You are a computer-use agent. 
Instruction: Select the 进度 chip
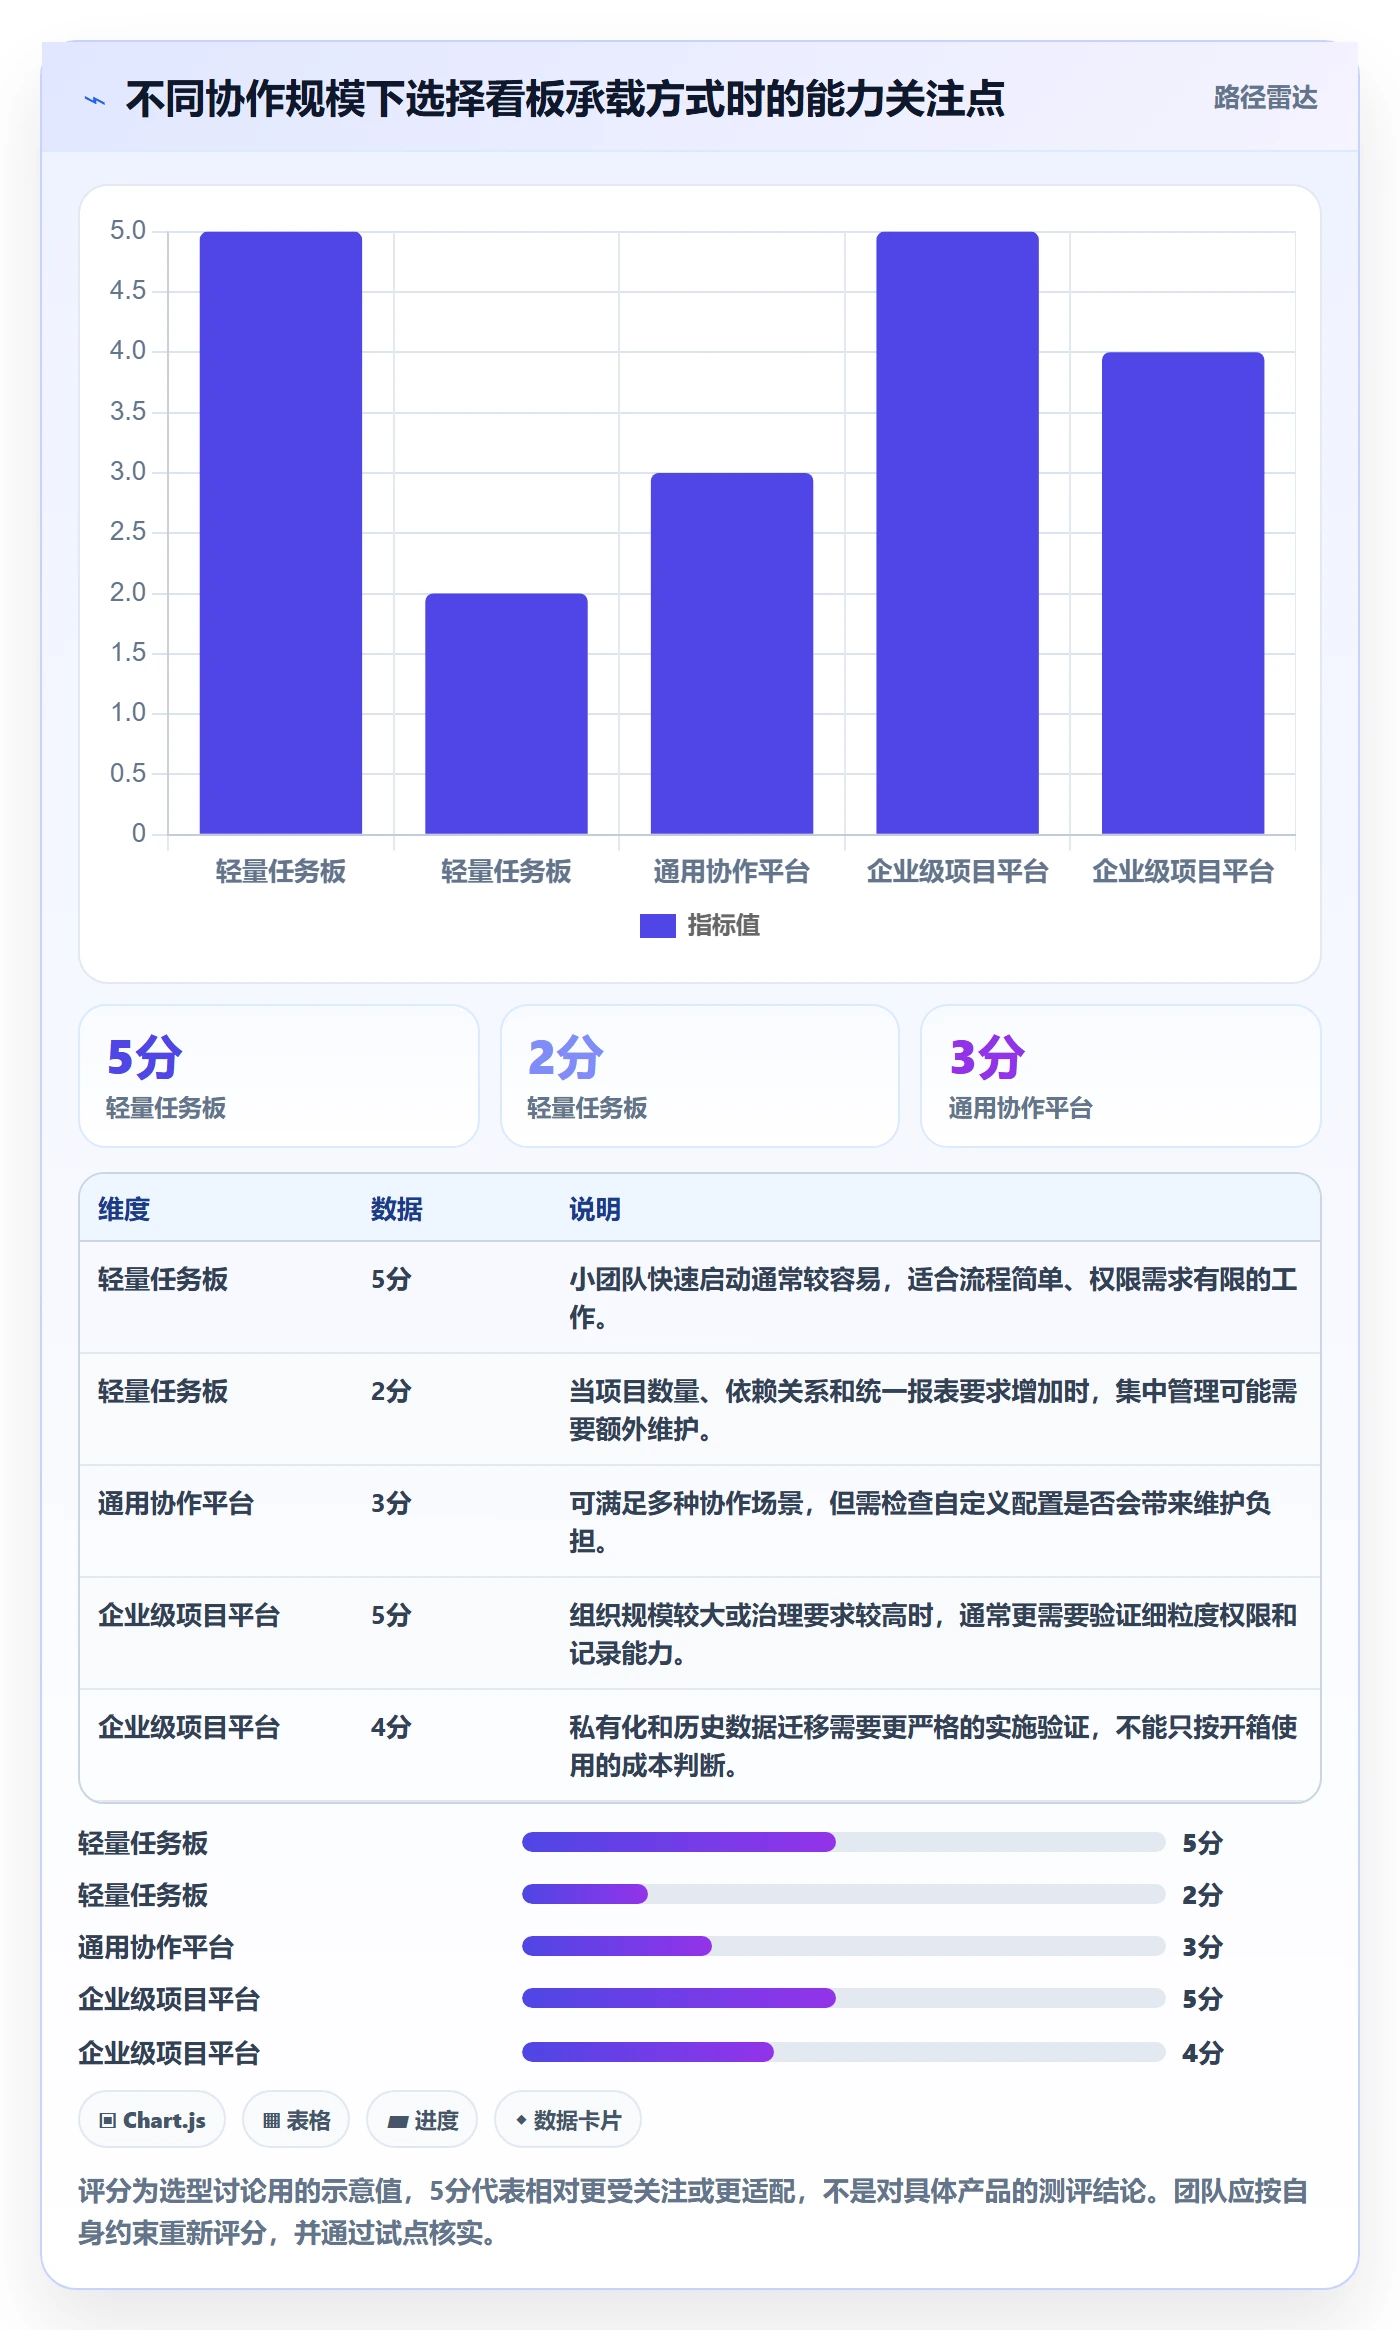[422, 2119]
